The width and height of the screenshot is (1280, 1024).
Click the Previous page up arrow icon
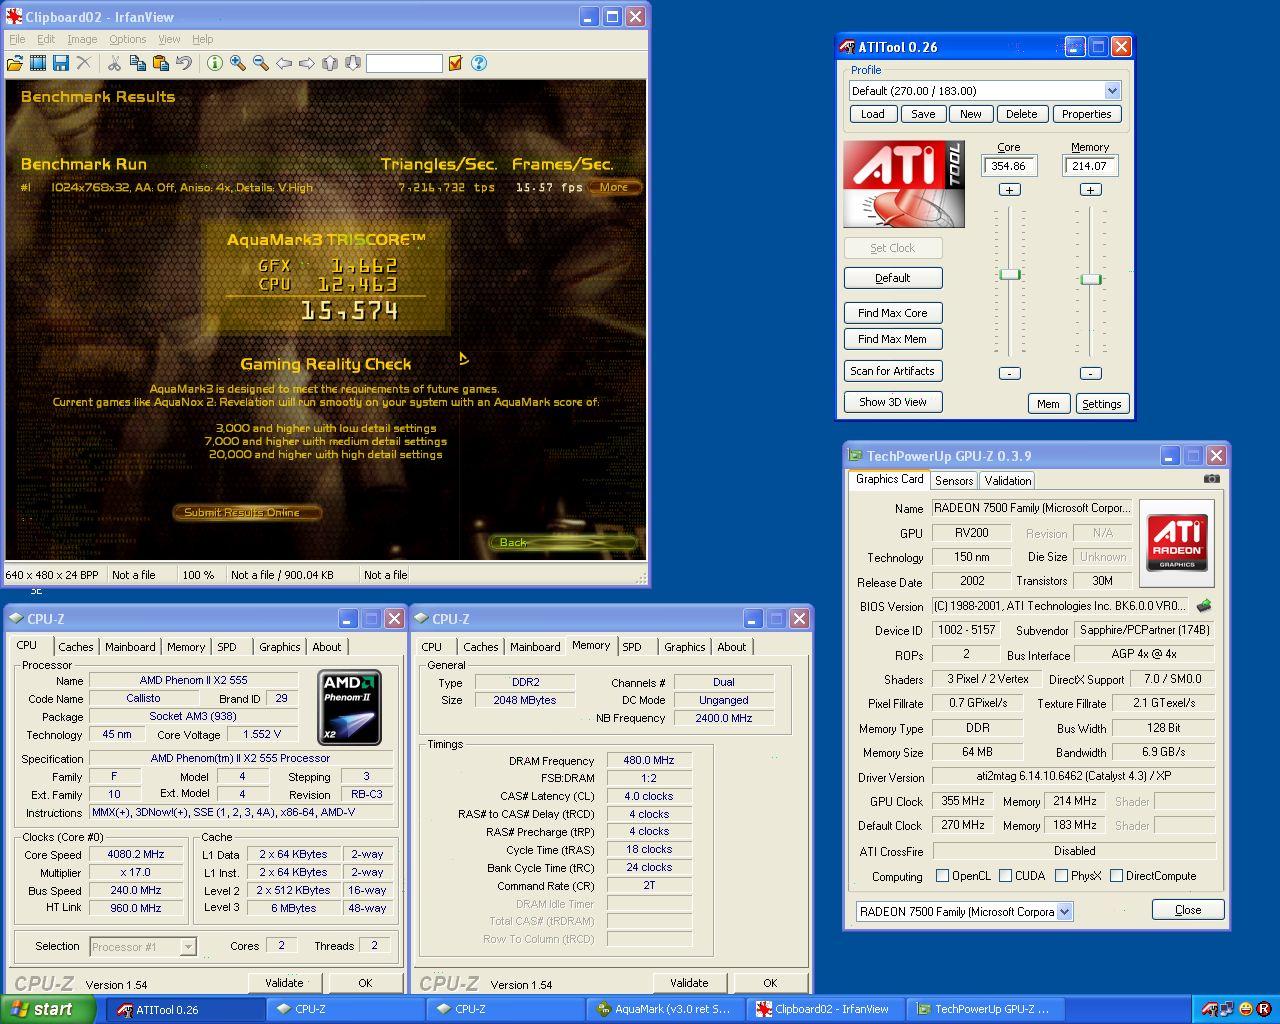[x=330, y=63]
